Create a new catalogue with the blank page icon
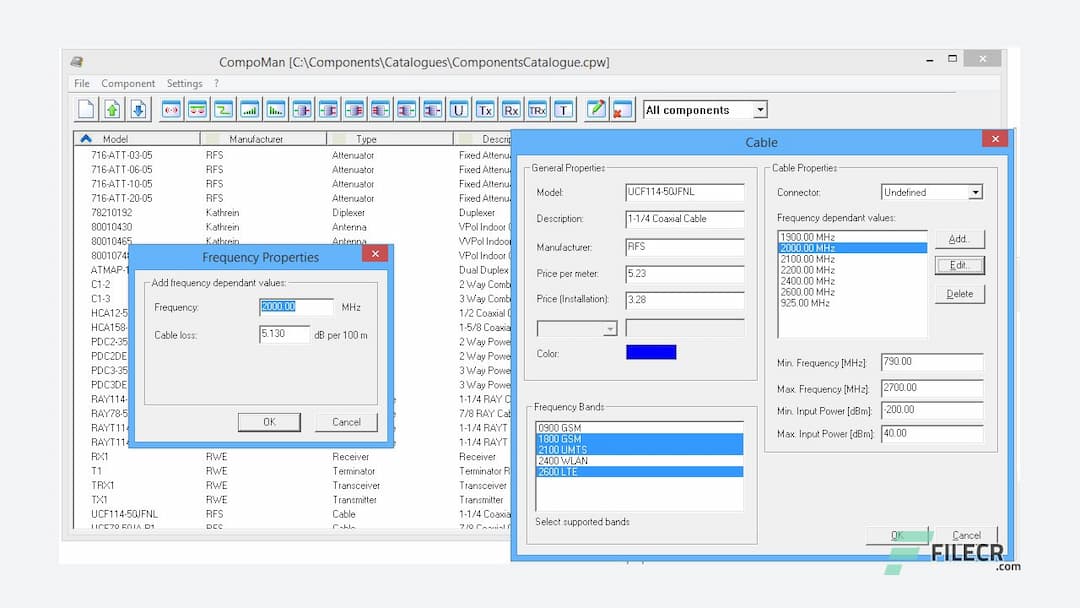This screenshot has width=1080, height=608. (x=86, y=109)
